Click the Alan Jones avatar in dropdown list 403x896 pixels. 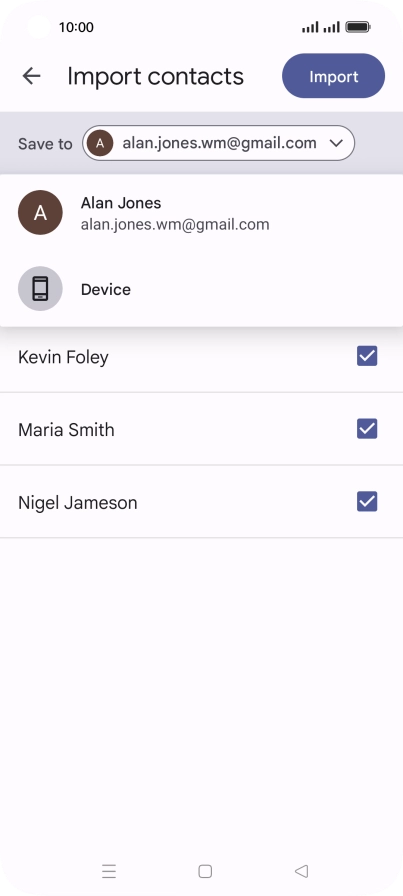click(x=40, y=213)
